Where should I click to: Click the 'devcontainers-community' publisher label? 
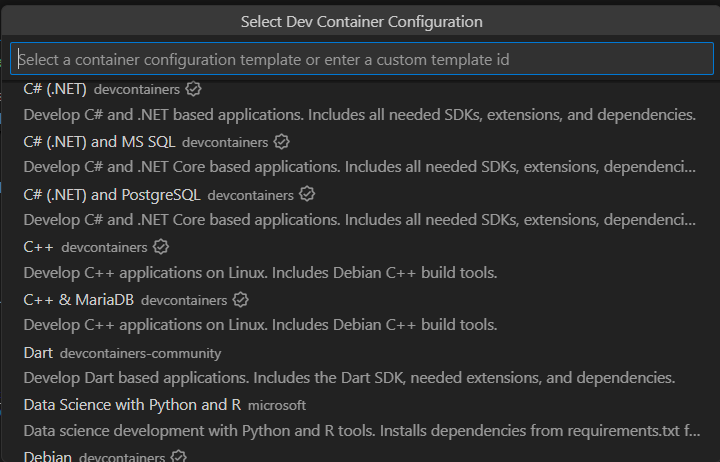pyautogui.click(x=141, y=353)
